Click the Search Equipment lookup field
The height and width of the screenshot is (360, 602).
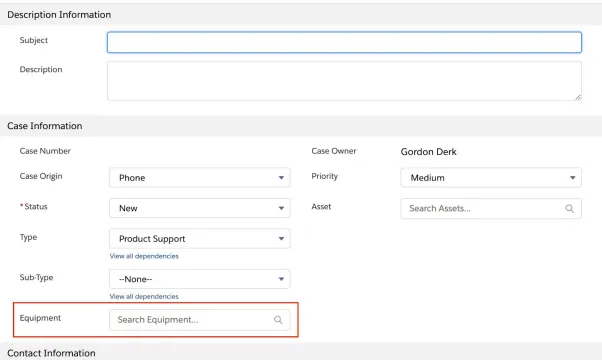pos(200,320)
